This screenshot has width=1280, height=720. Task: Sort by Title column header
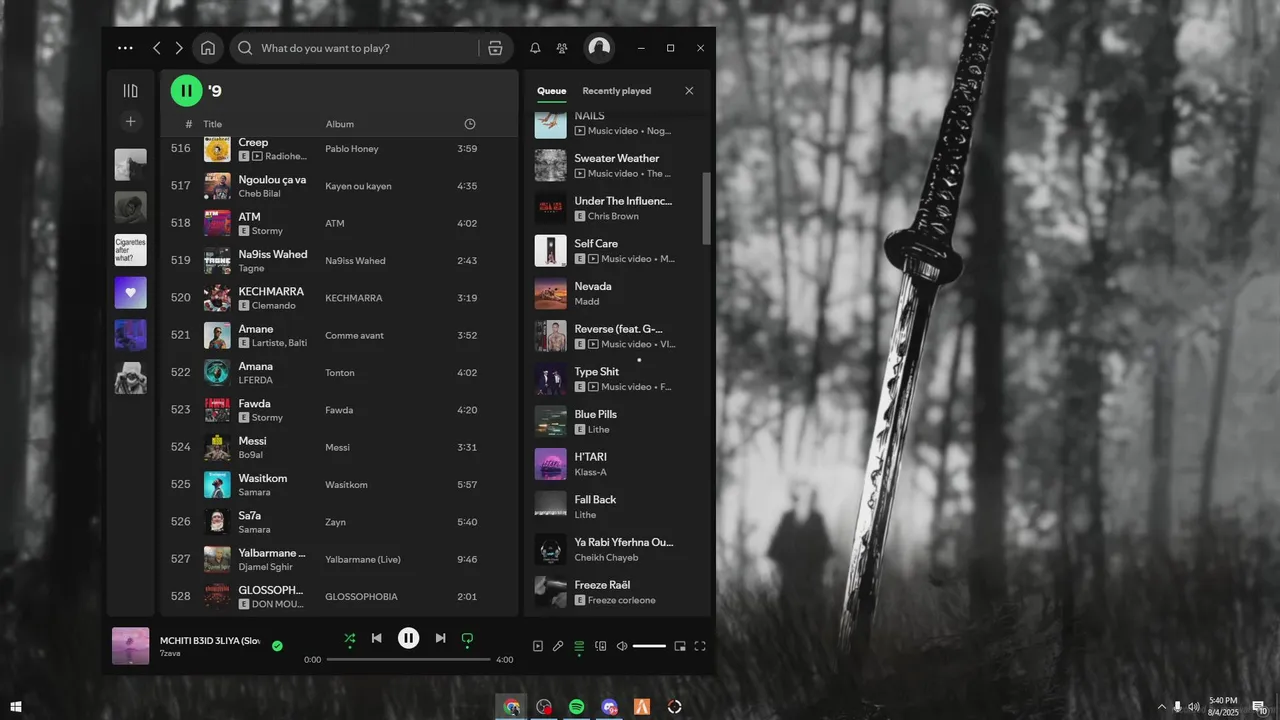pyautogui.click(x=213, y=124)
